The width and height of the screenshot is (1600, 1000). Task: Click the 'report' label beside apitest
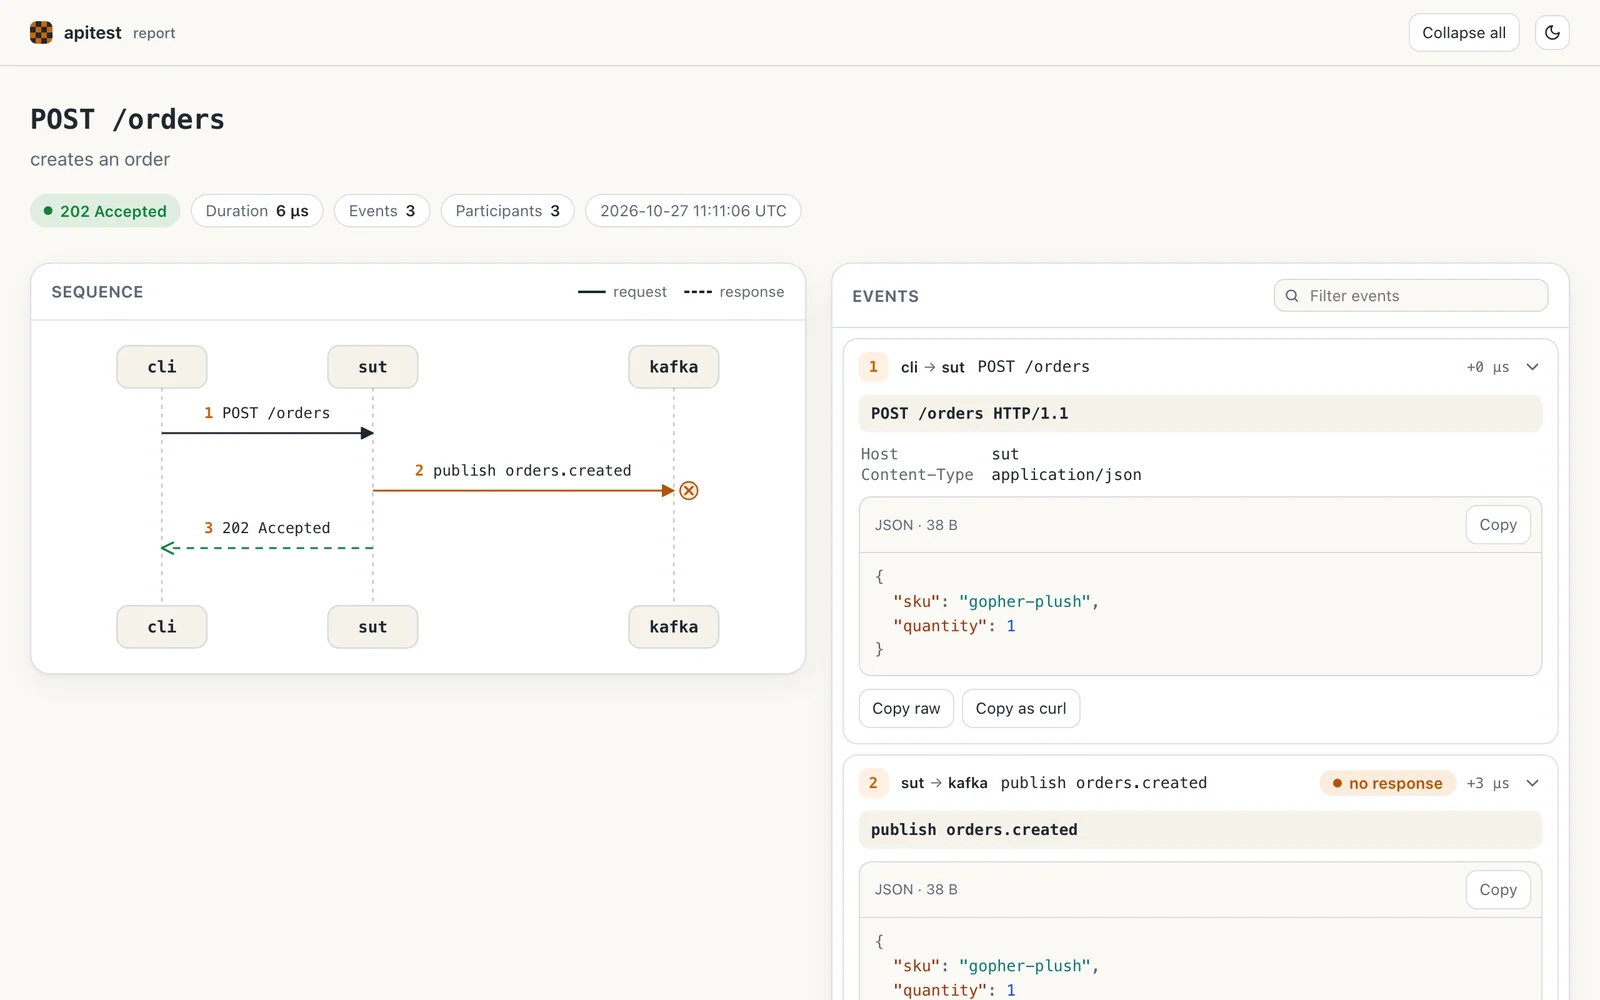(154, 33)
